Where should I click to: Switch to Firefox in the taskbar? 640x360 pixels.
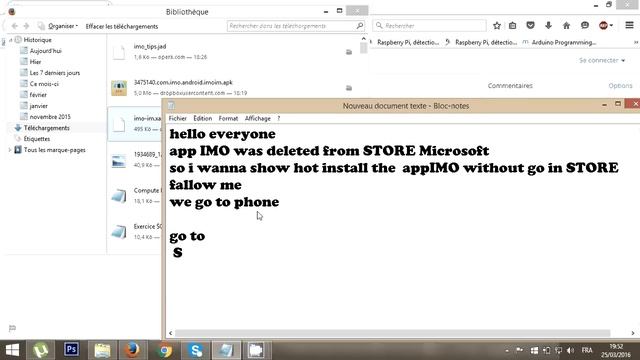(x=133, y=350)
